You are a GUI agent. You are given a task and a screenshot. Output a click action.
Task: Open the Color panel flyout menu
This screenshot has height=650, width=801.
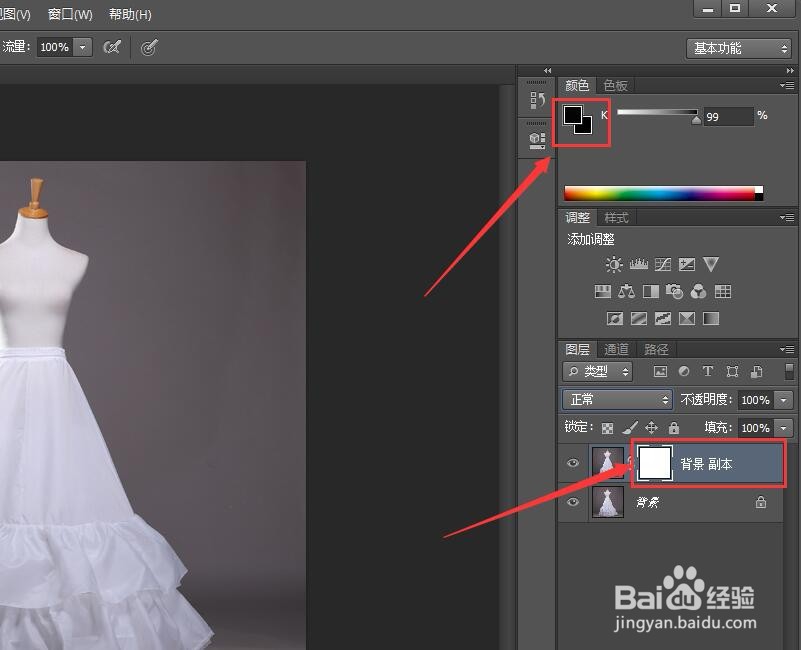(787, 85)
